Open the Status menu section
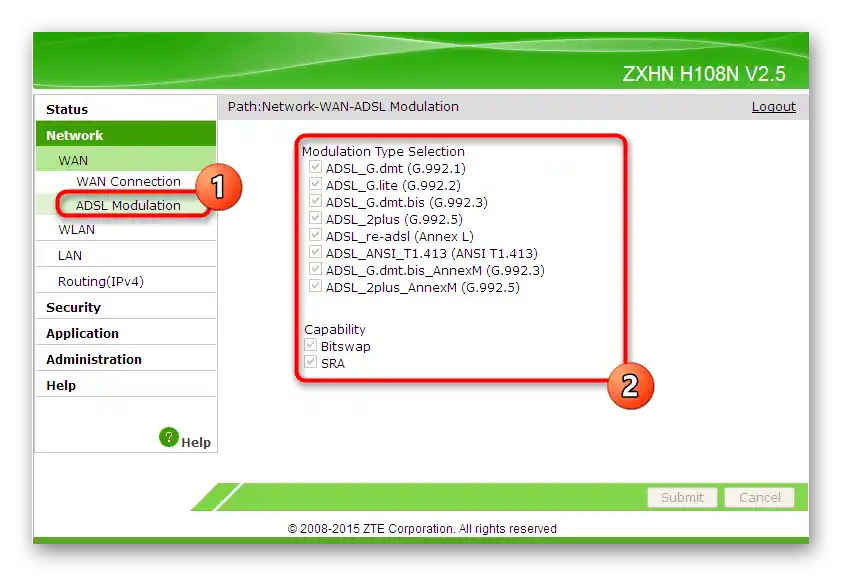The height and width of the screenshot is (576, 841). point(126,109)
